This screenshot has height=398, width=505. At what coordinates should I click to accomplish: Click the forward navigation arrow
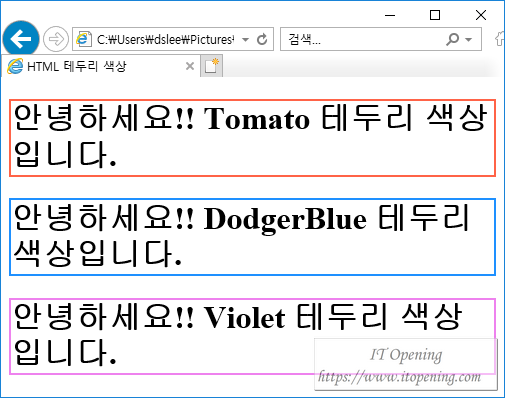[x=56, y=39]
